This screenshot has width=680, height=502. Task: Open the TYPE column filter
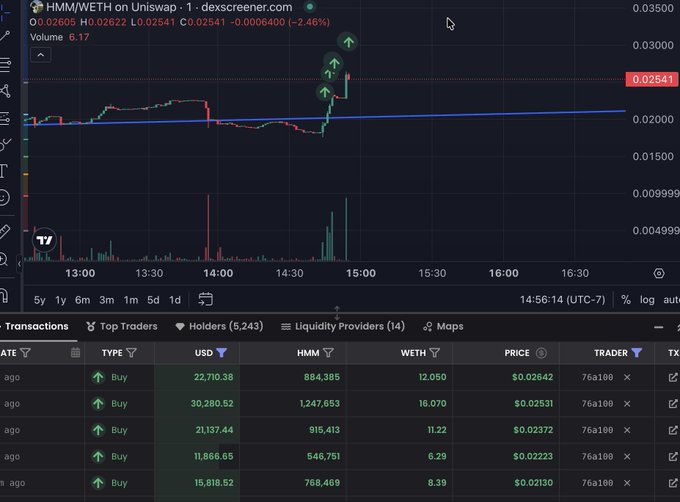[131, 353]
